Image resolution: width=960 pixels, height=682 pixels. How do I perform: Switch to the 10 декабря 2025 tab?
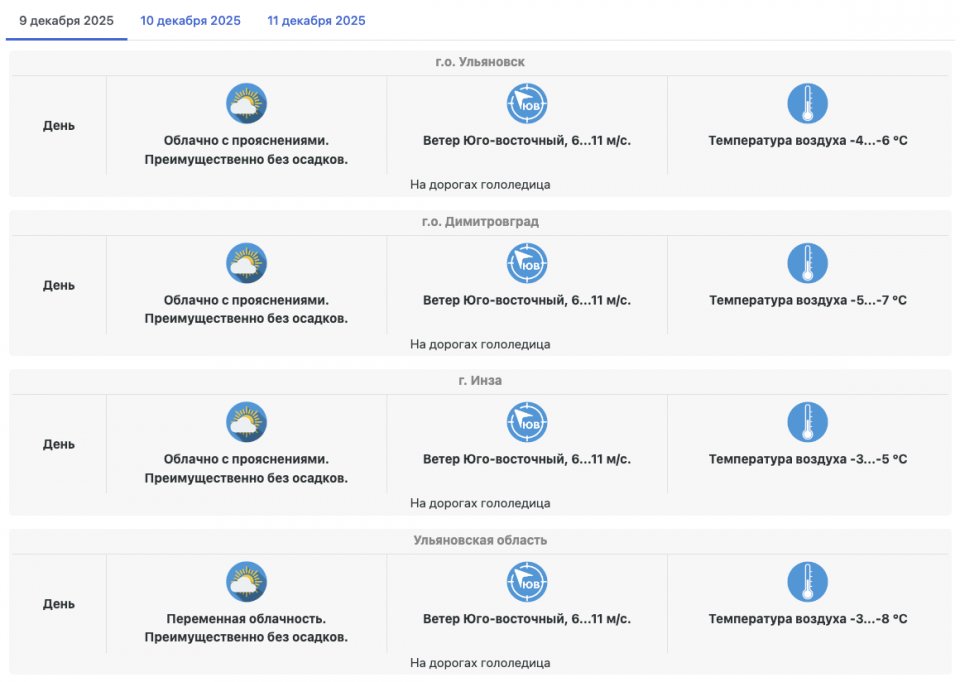click(x=190, y=21)
